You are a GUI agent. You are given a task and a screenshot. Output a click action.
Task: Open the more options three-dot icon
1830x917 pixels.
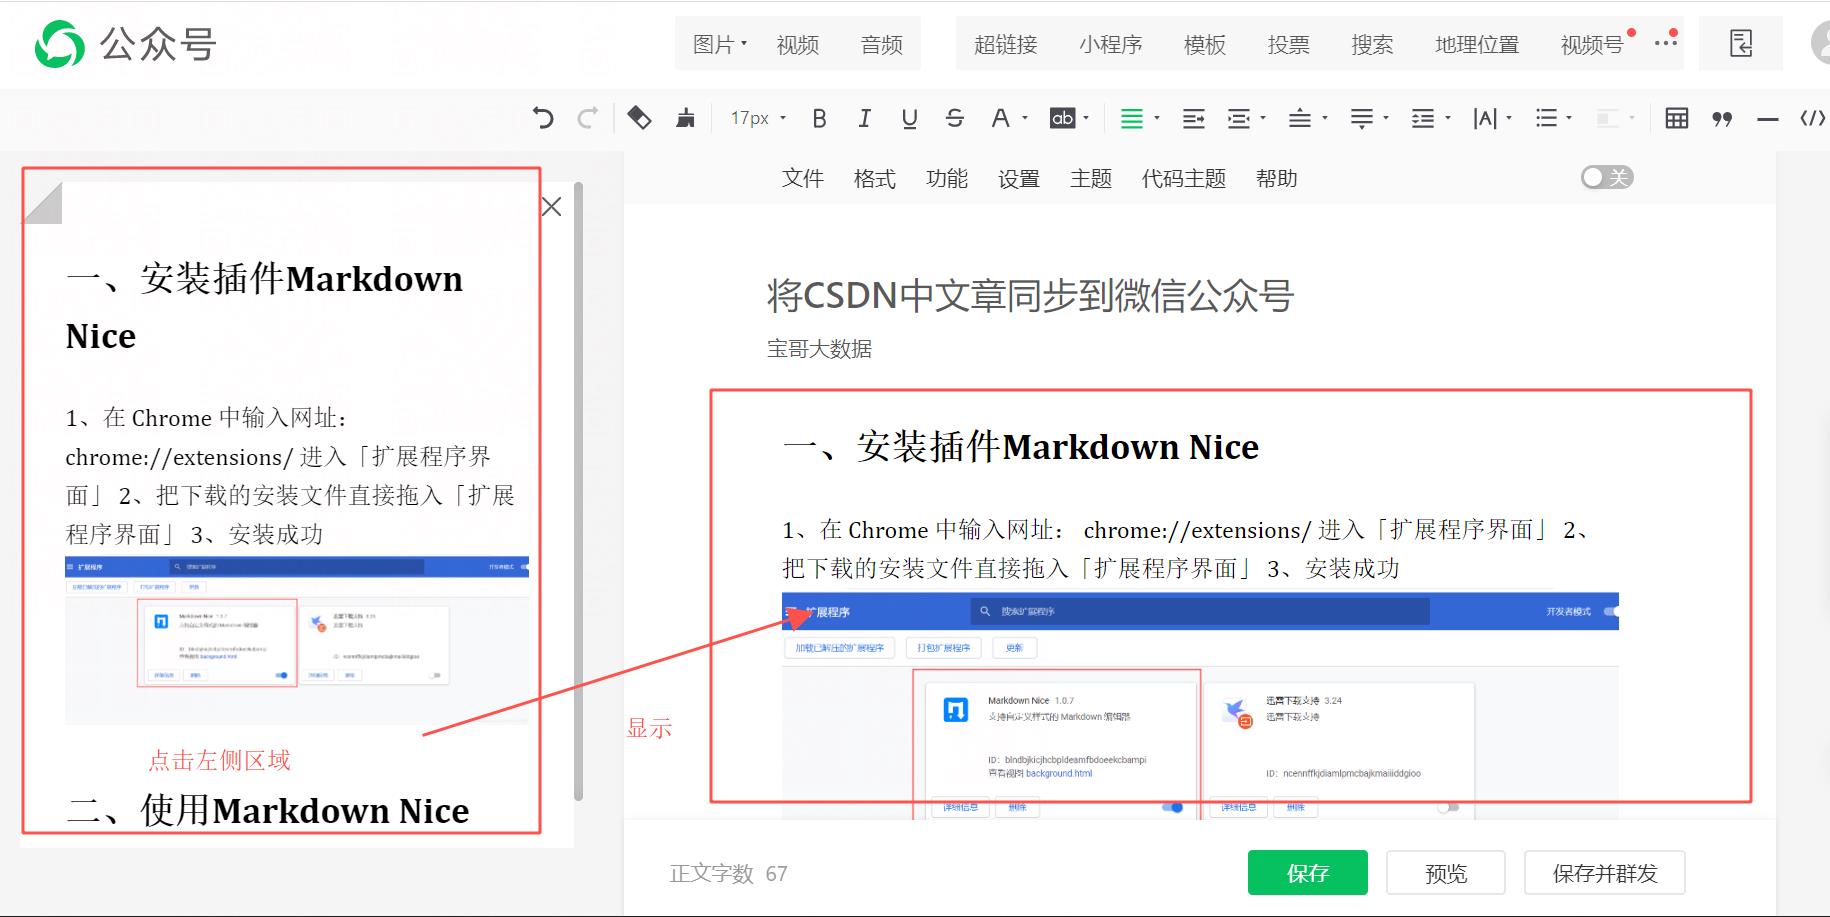(x=1665, y=42)
